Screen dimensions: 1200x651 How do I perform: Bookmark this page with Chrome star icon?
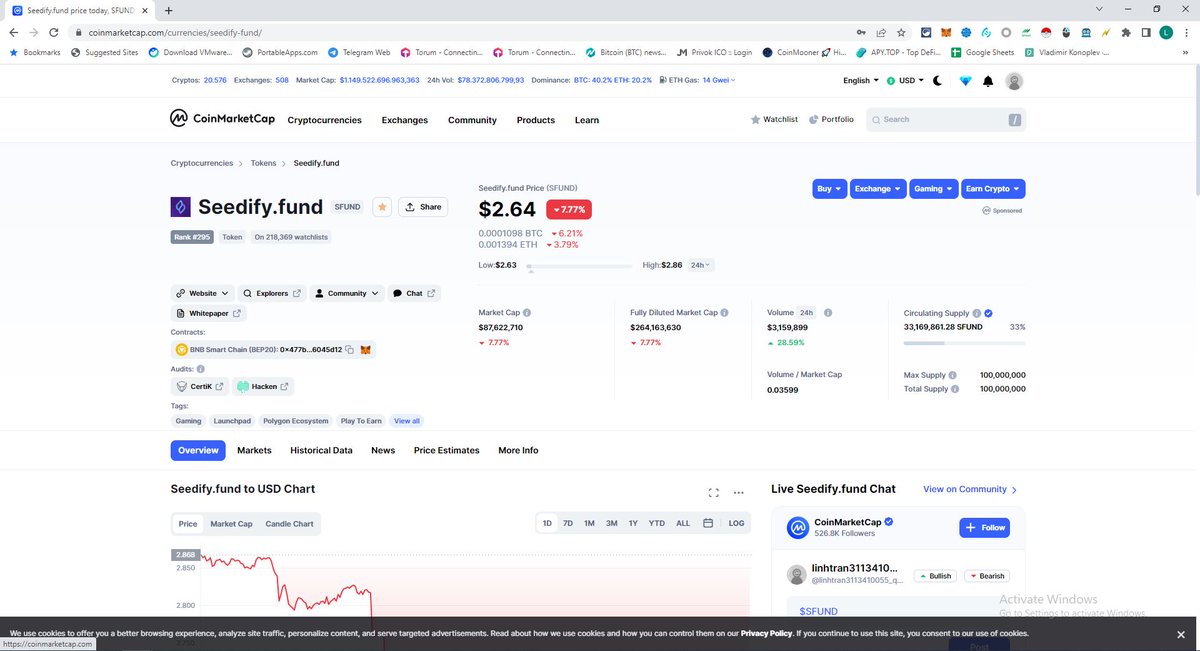click(901, 32)
